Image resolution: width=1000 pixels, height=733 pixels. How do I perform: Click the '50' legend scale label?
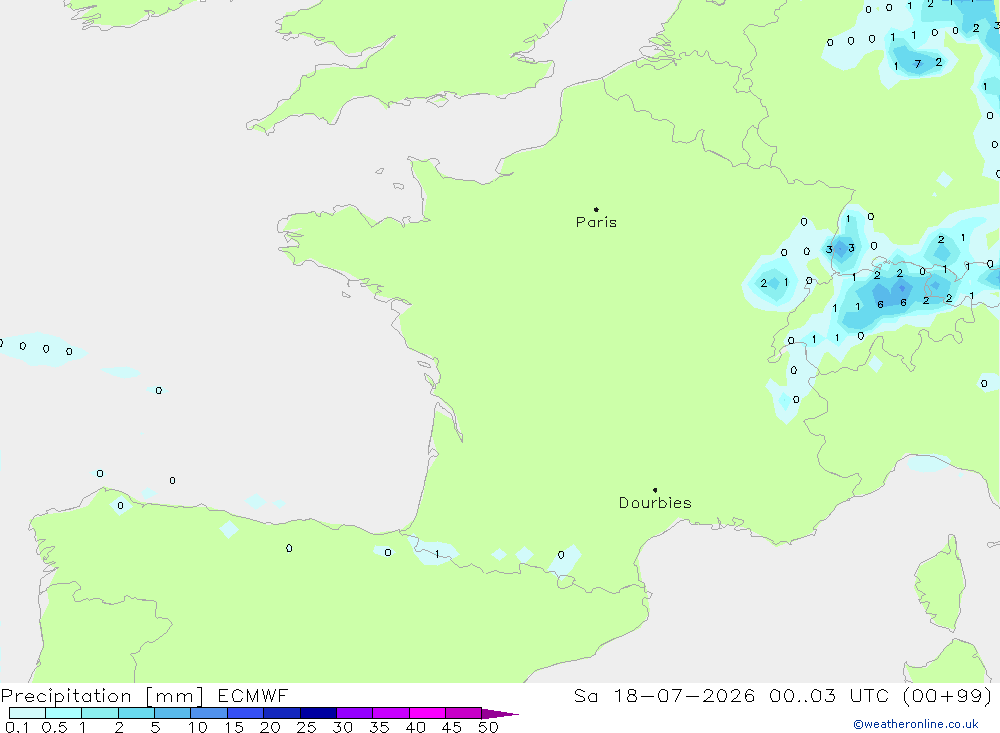point(488,727)
